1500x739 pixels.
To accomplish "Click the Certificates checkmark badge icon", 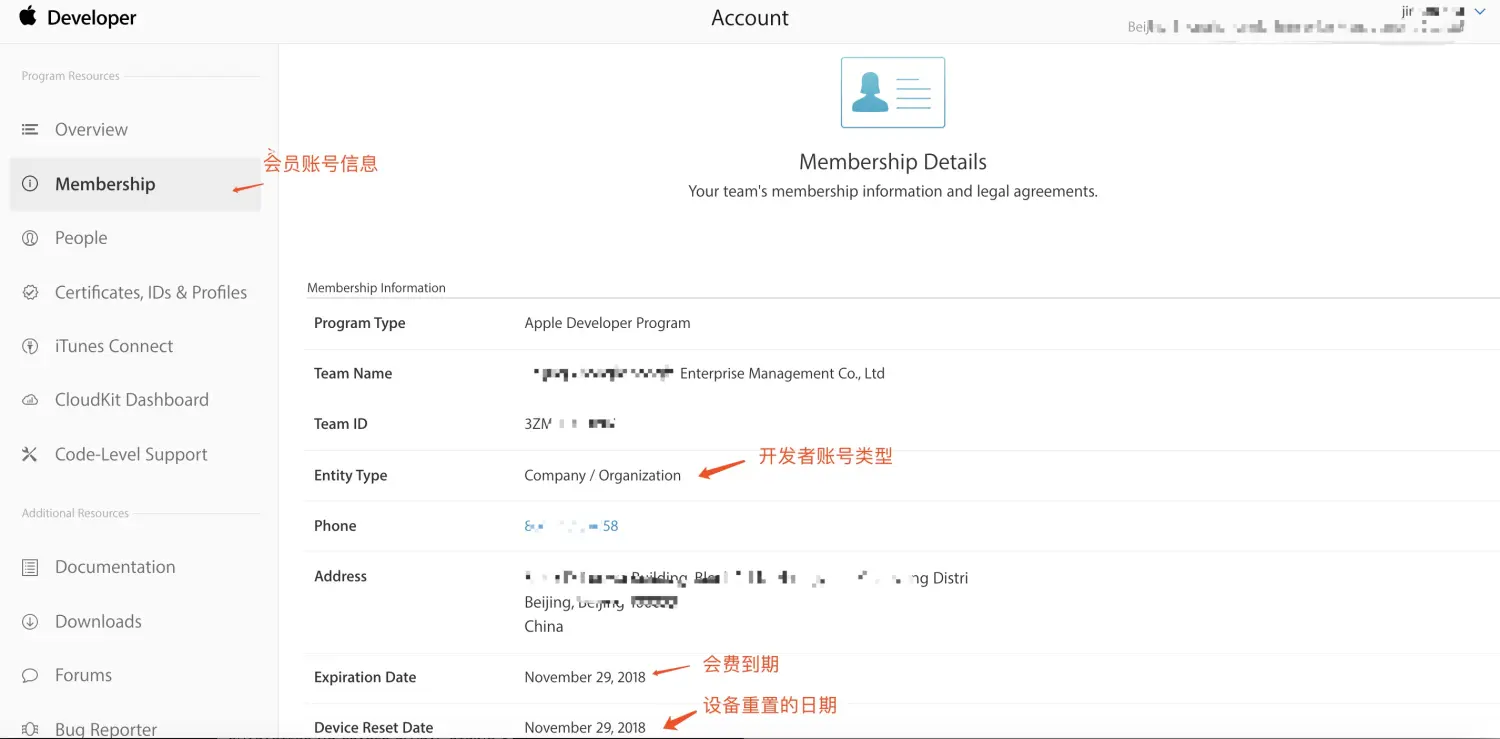I will pos(30,292).
